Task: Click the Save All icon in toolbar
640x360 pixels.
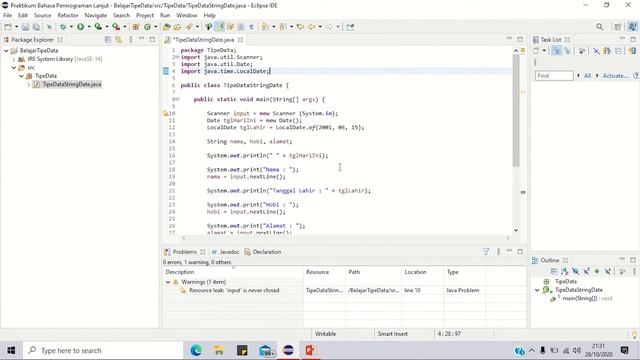Action: 36,27
